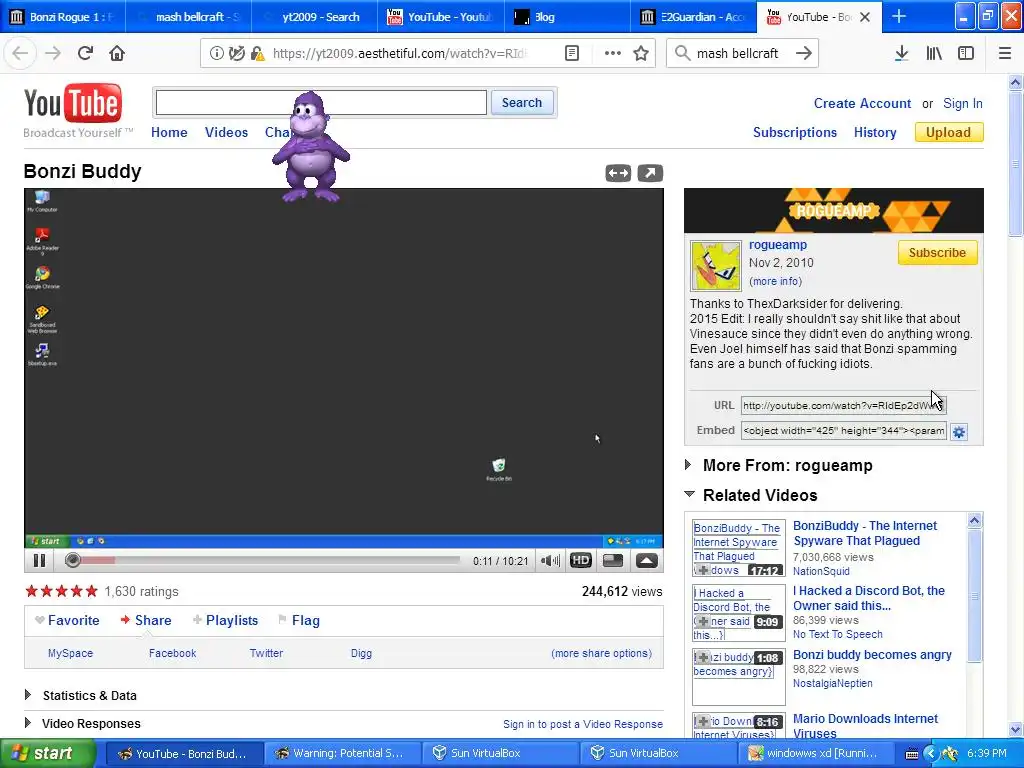This screenshot has height=768, width=1024.
Task: Open rogueamp channel name link
Action: pos(778,245)
